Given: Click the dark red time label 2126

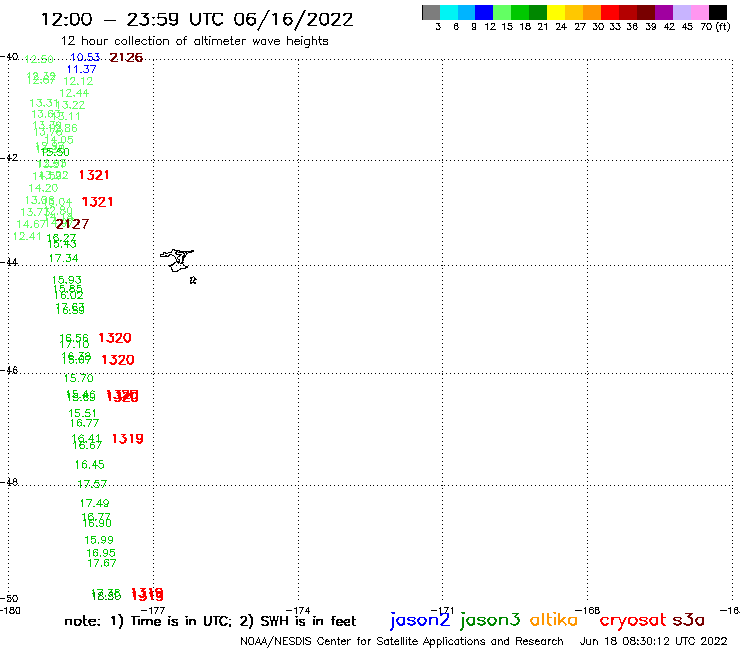Looking at the screenshot, I should point(126,58).
